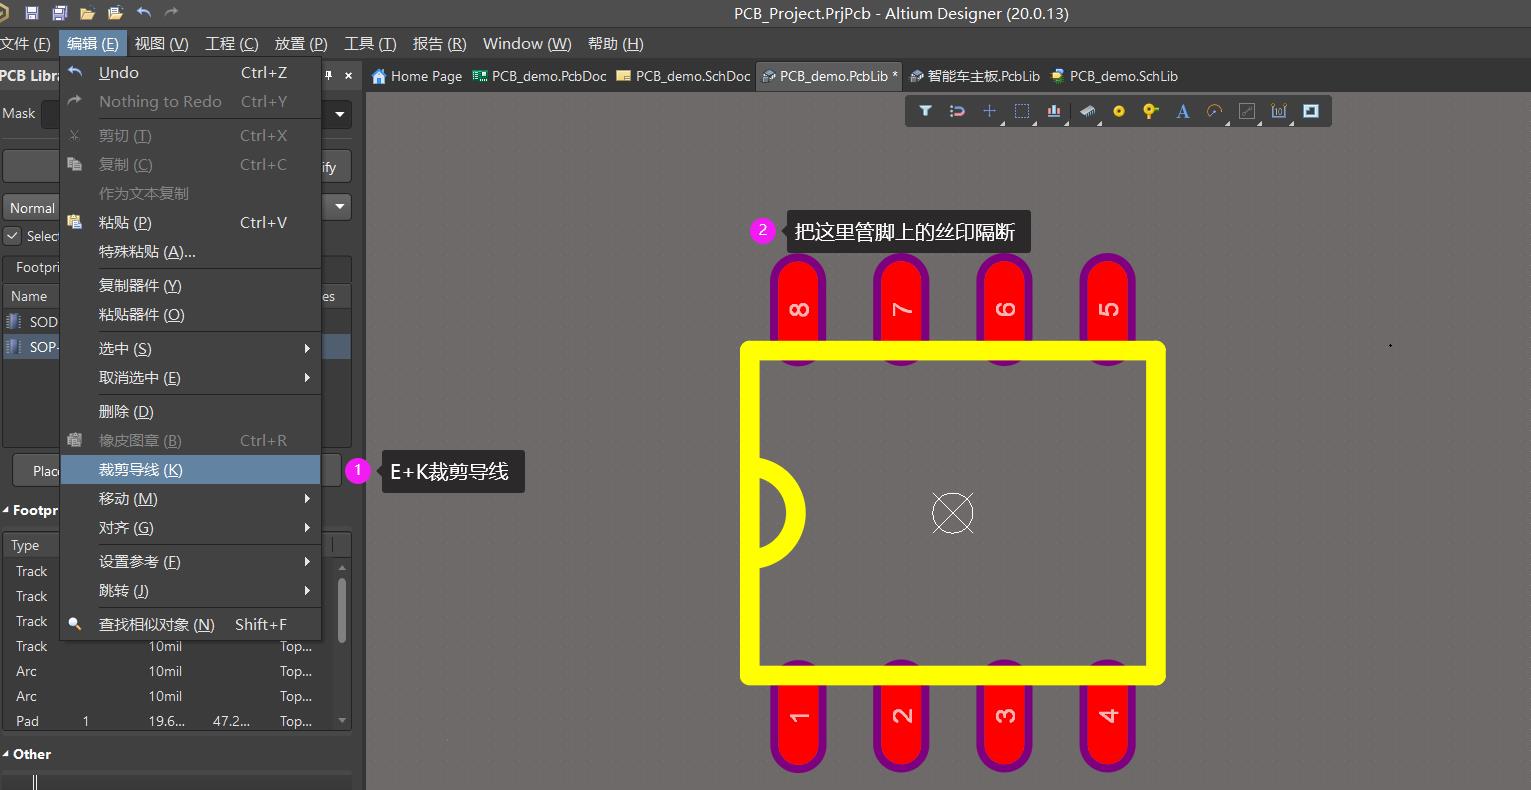Click the Open Project icon
The image size is (1531, 790).
(x=115, y=13)
